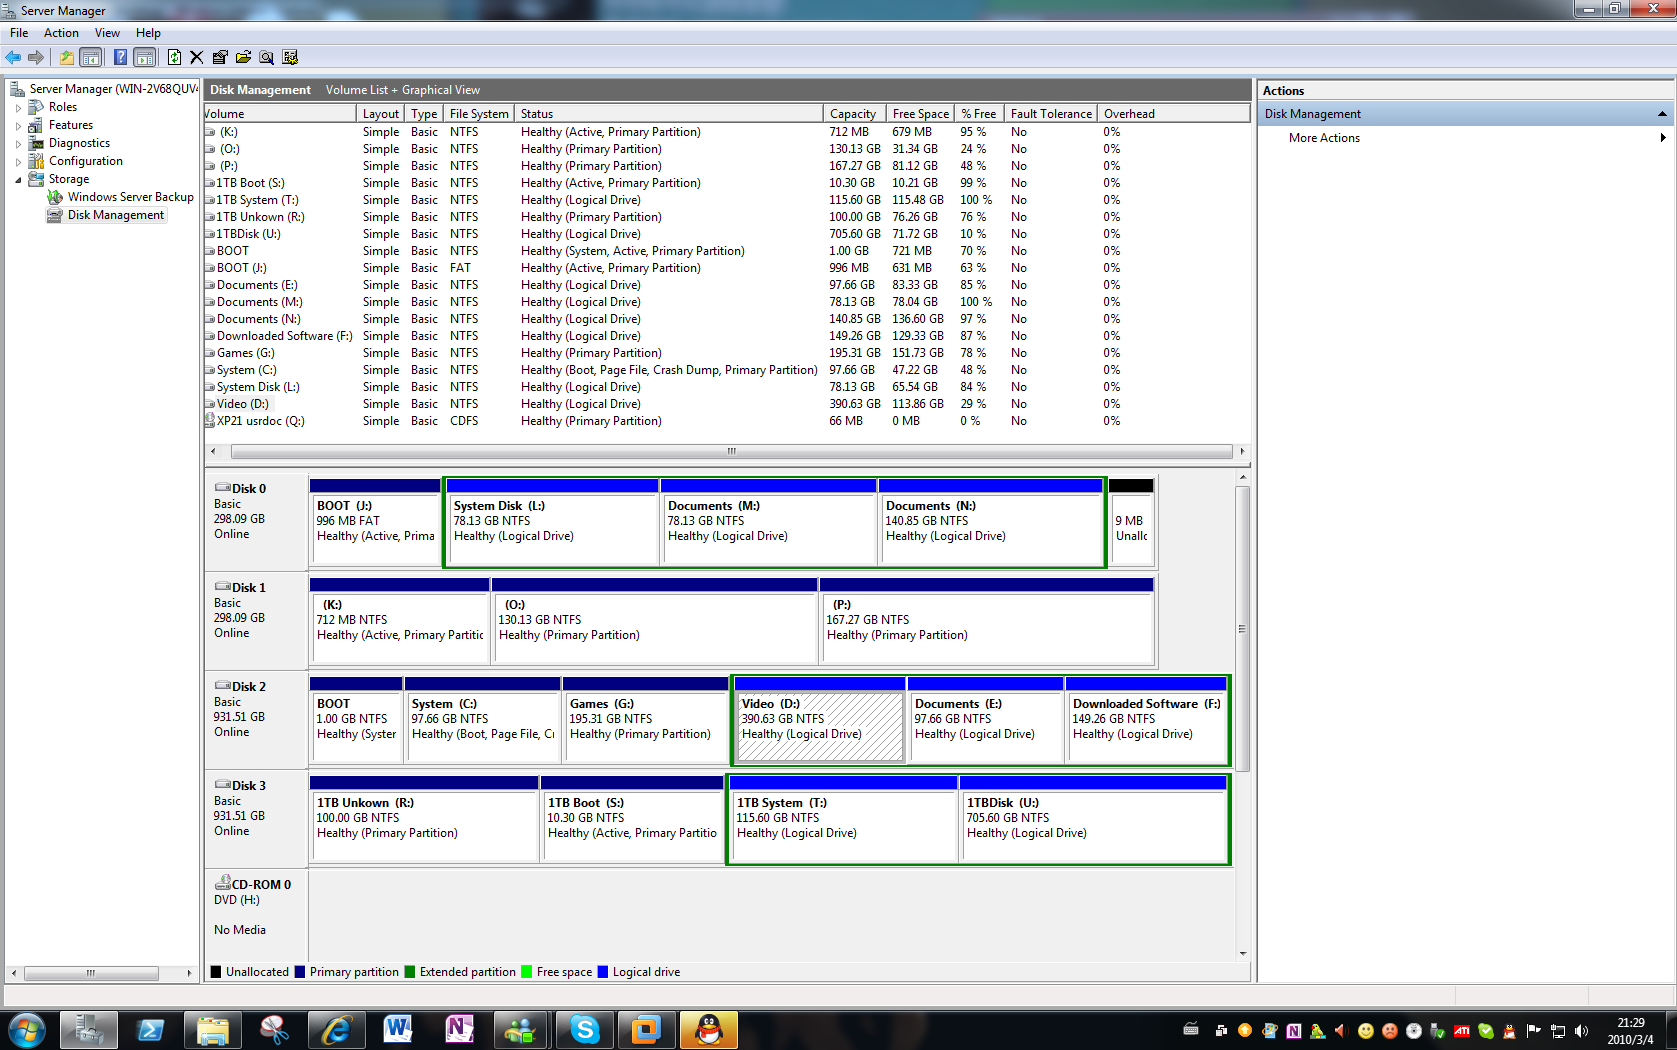This screenshot has width=1677, height=1050.
Task: Open the Windows Start button
Action: [x=26, y=1030]
